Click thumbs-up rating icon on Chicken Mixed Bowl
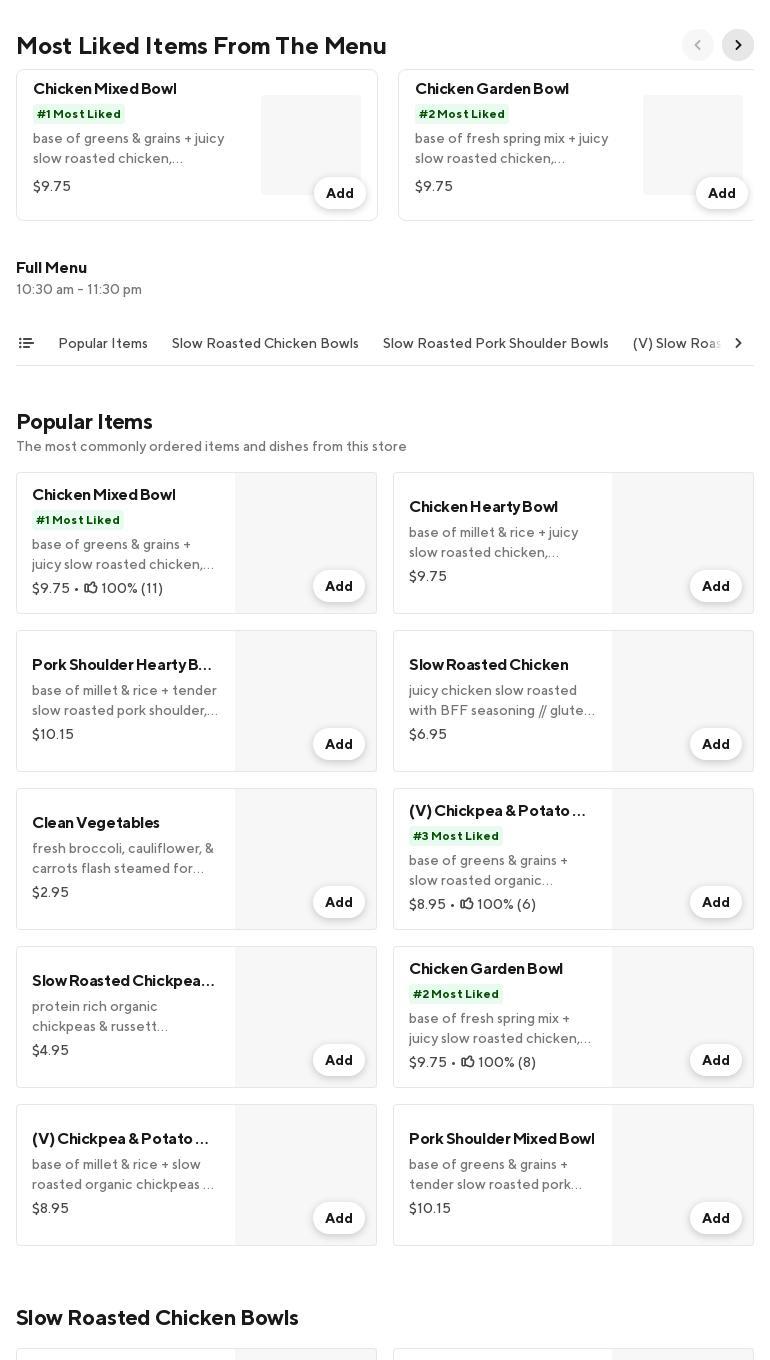This screenshot has height=1360, width=770. pos(91,588)
